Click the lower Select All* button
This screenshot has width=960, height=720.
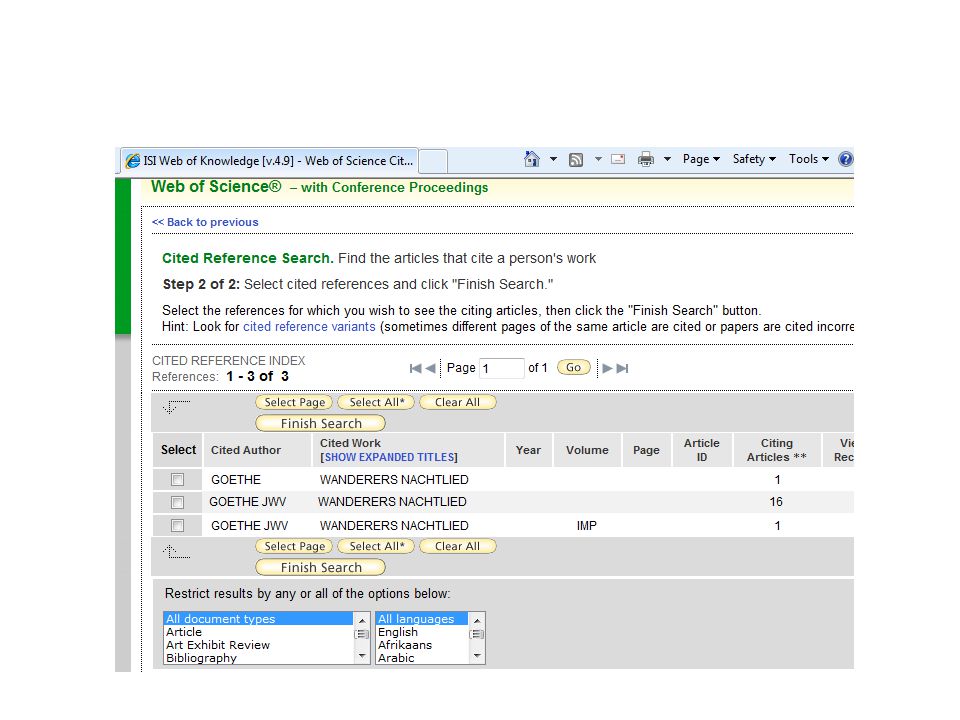tap(377, 546)
